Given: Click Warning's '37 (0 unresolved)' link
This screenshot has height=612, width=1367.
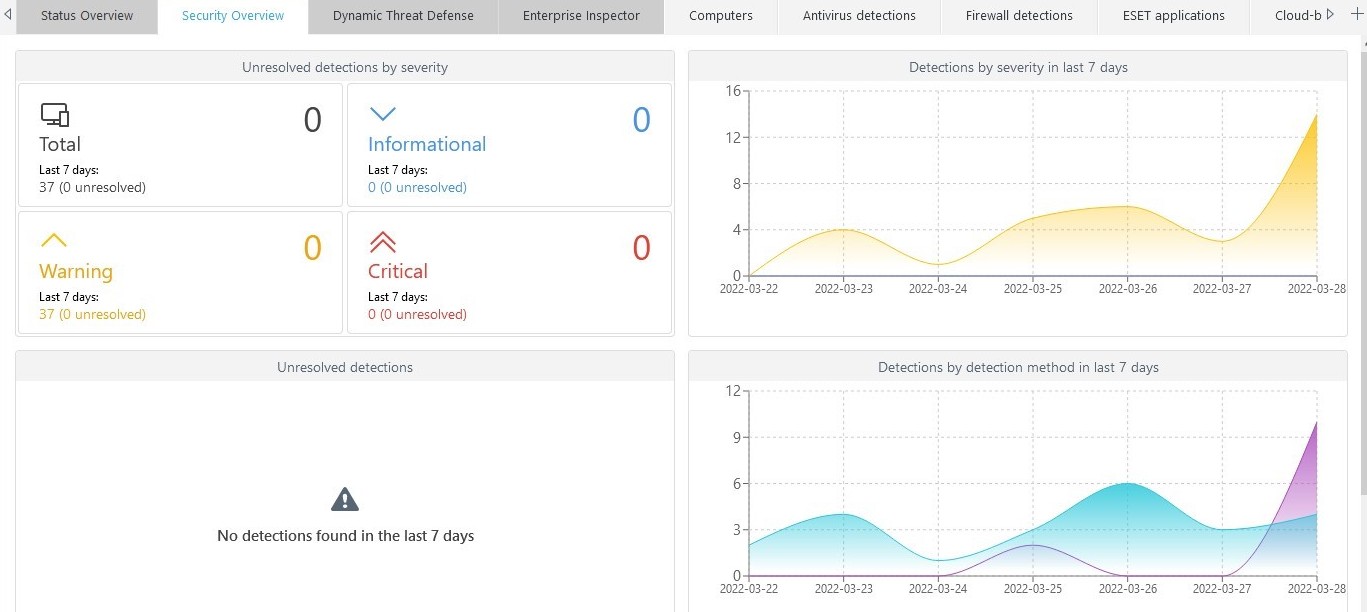Looking at the screenshot, I should point(92,314).
